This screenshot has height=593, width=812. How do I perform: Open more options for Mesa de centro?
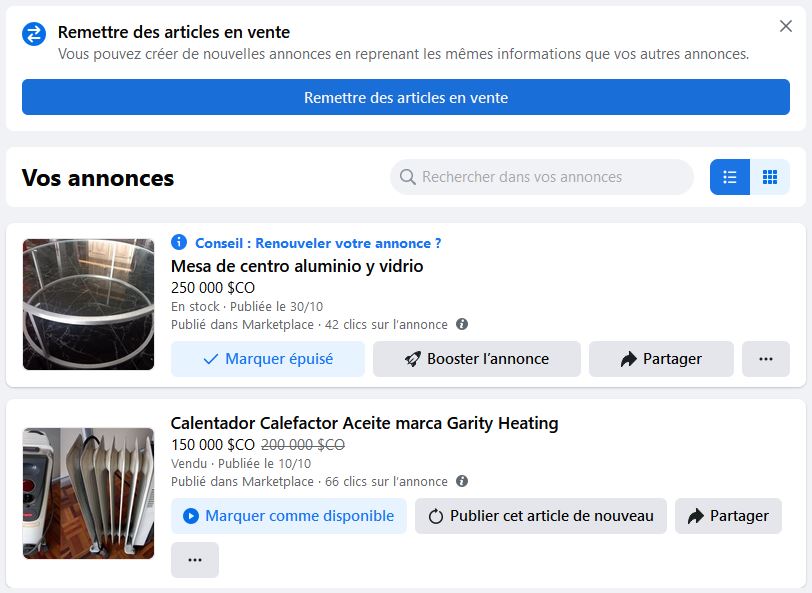[x=766, y=359]
